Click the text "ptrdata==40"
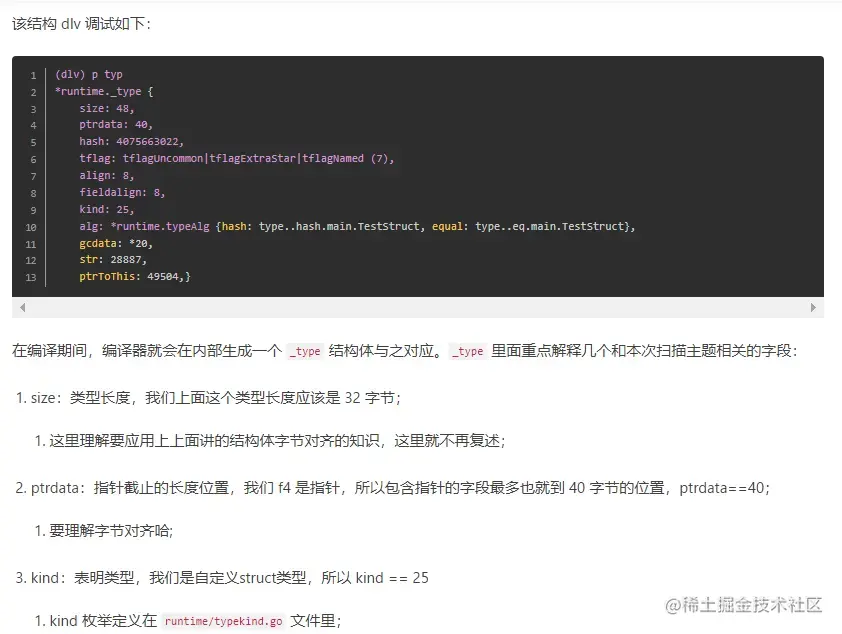The height and width of the screenshot is (634, 842). (x=723, y=488)
